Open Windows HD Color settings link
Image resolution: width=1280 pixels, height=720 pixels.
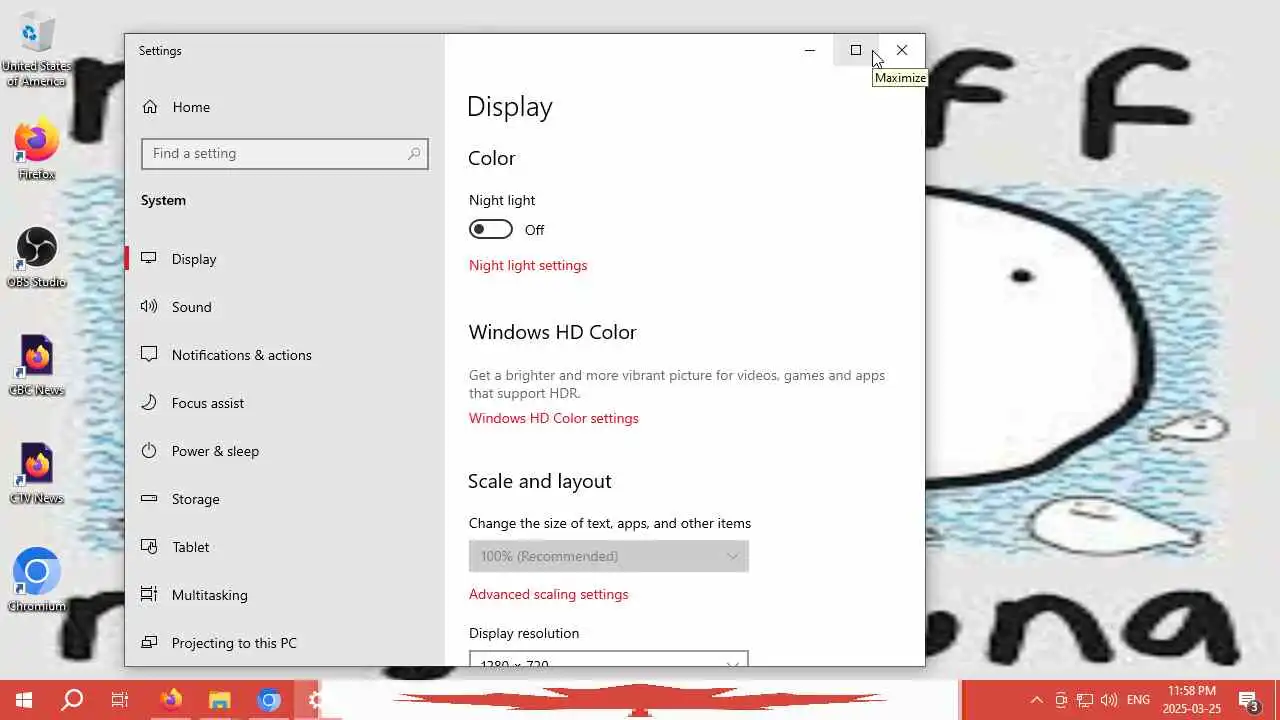pos(553,418)
